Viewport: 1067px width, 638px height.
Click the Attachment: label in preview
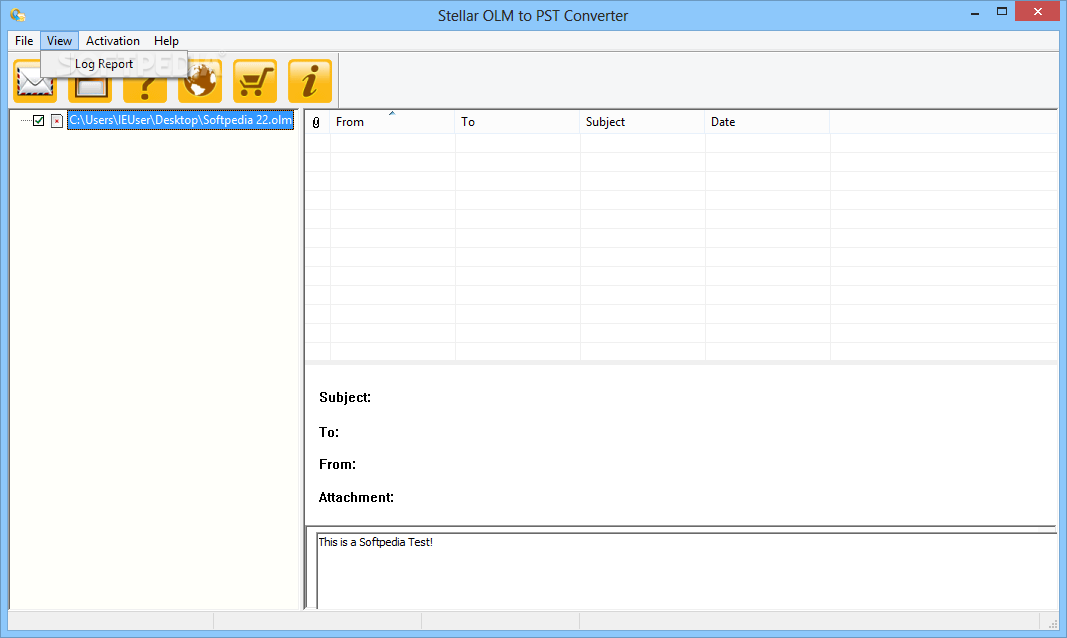(356, 497)
